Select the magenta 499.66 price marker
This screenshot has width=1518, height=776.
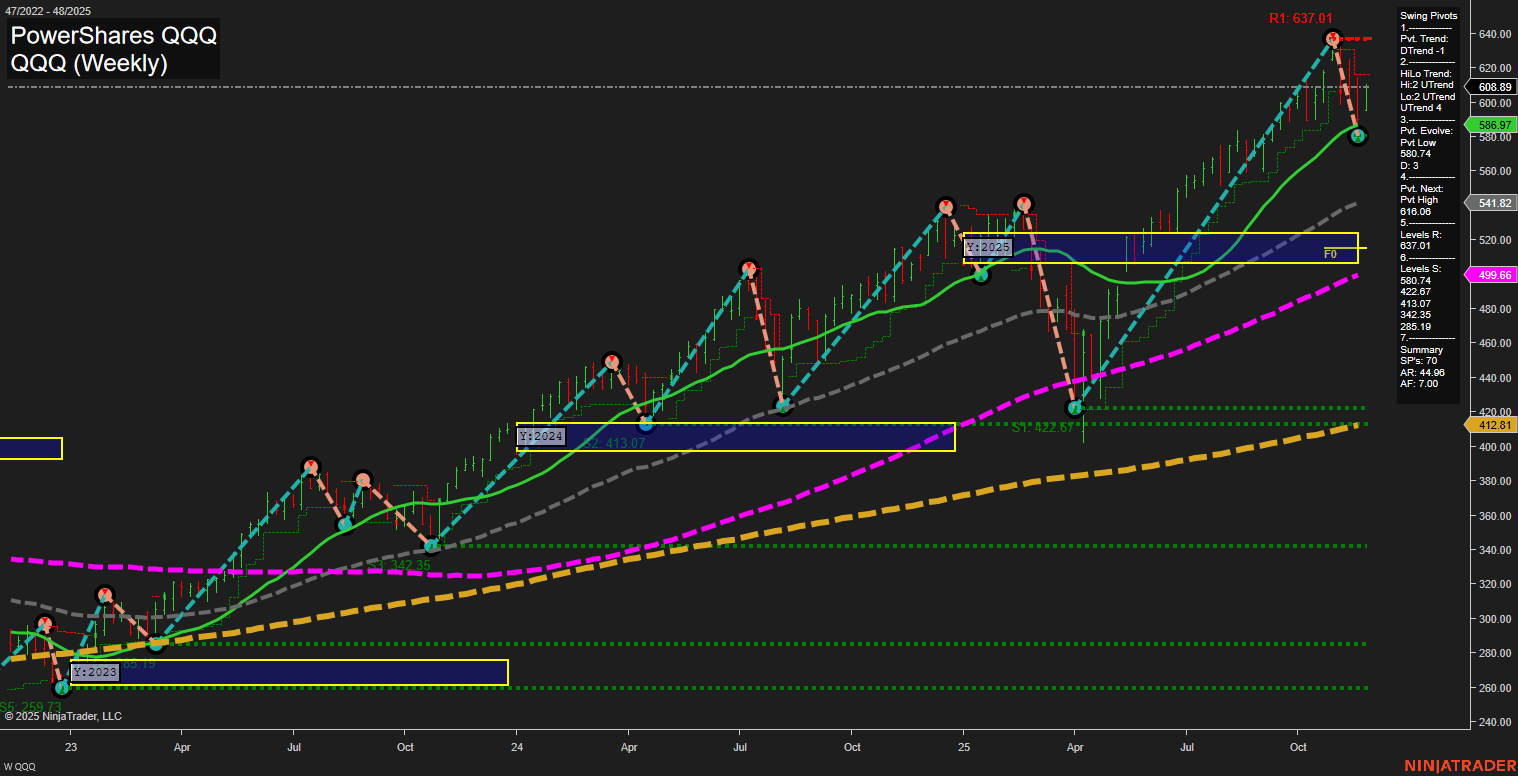[x=1491, y=275]
